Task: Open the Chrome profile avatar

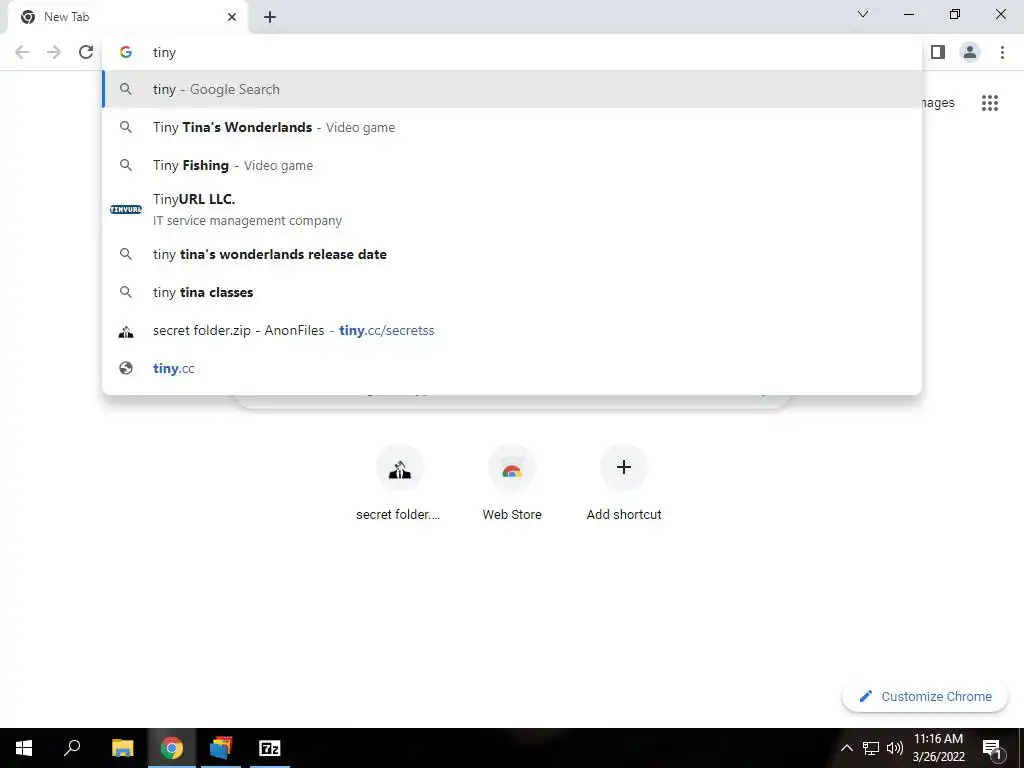Action: (x=970, y=52)
